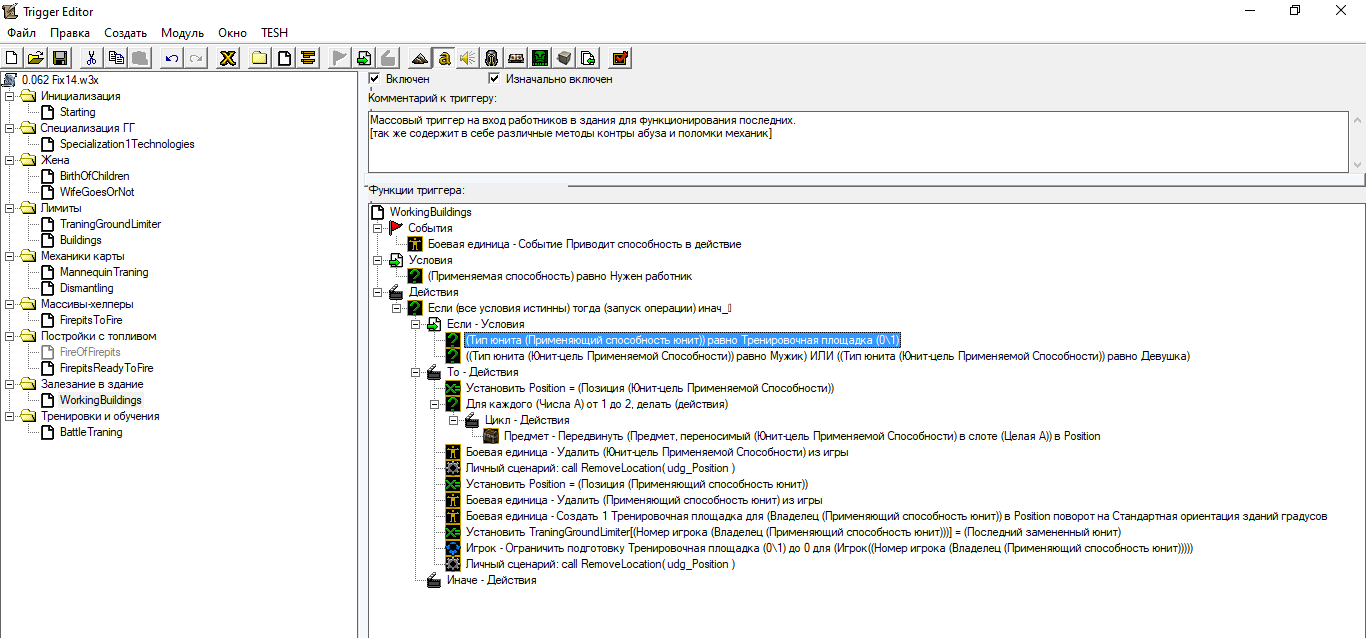The height and width of the screenshot is (638, 1368).
Task: Click the Copy toolbar icon
Action: 116,58
